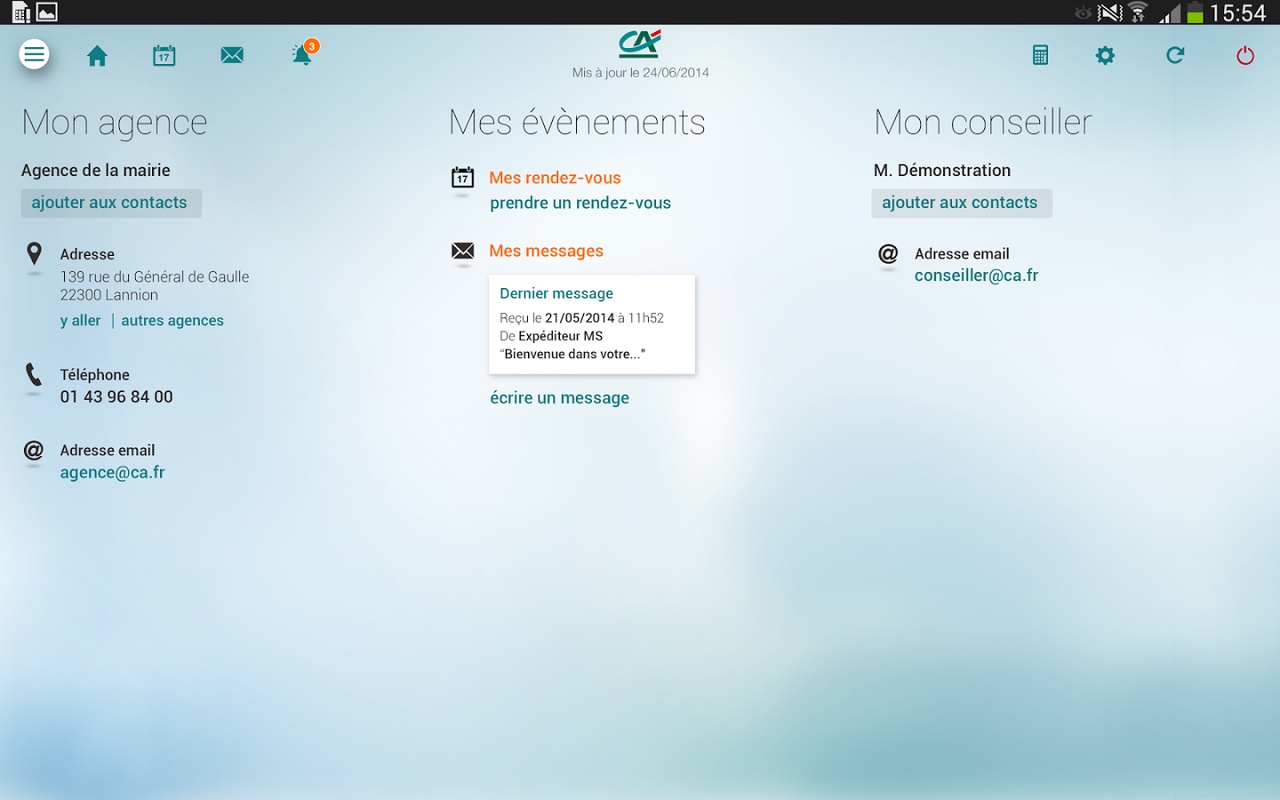The height and width of the screenshot is (800, 1280).
Task: Tap the phone handset icon beside Téléphone
Action: click(x=34, y=376)
